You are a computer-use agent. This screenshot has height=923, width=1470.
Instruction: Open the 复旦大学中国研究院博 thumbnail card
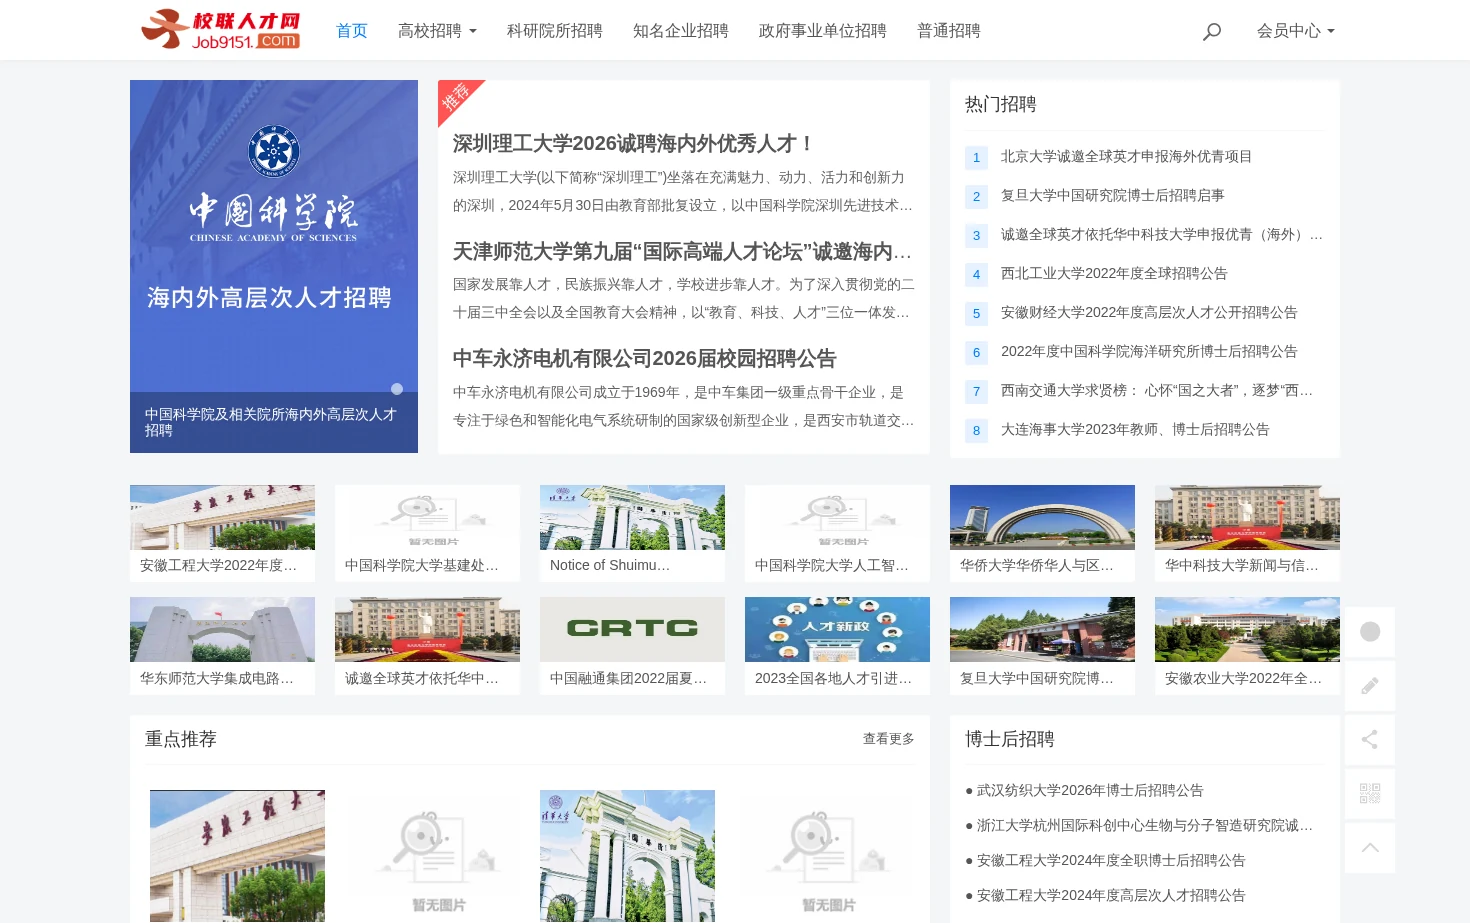1042,645
